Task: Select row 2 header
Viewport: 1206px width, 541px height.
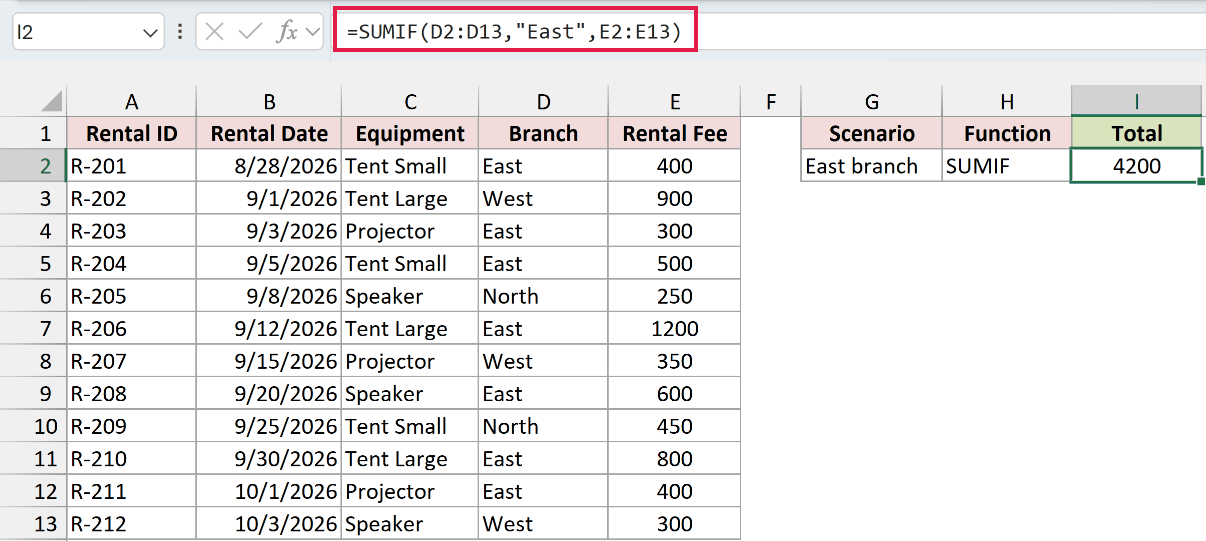Action: click(x=33, y=166)
